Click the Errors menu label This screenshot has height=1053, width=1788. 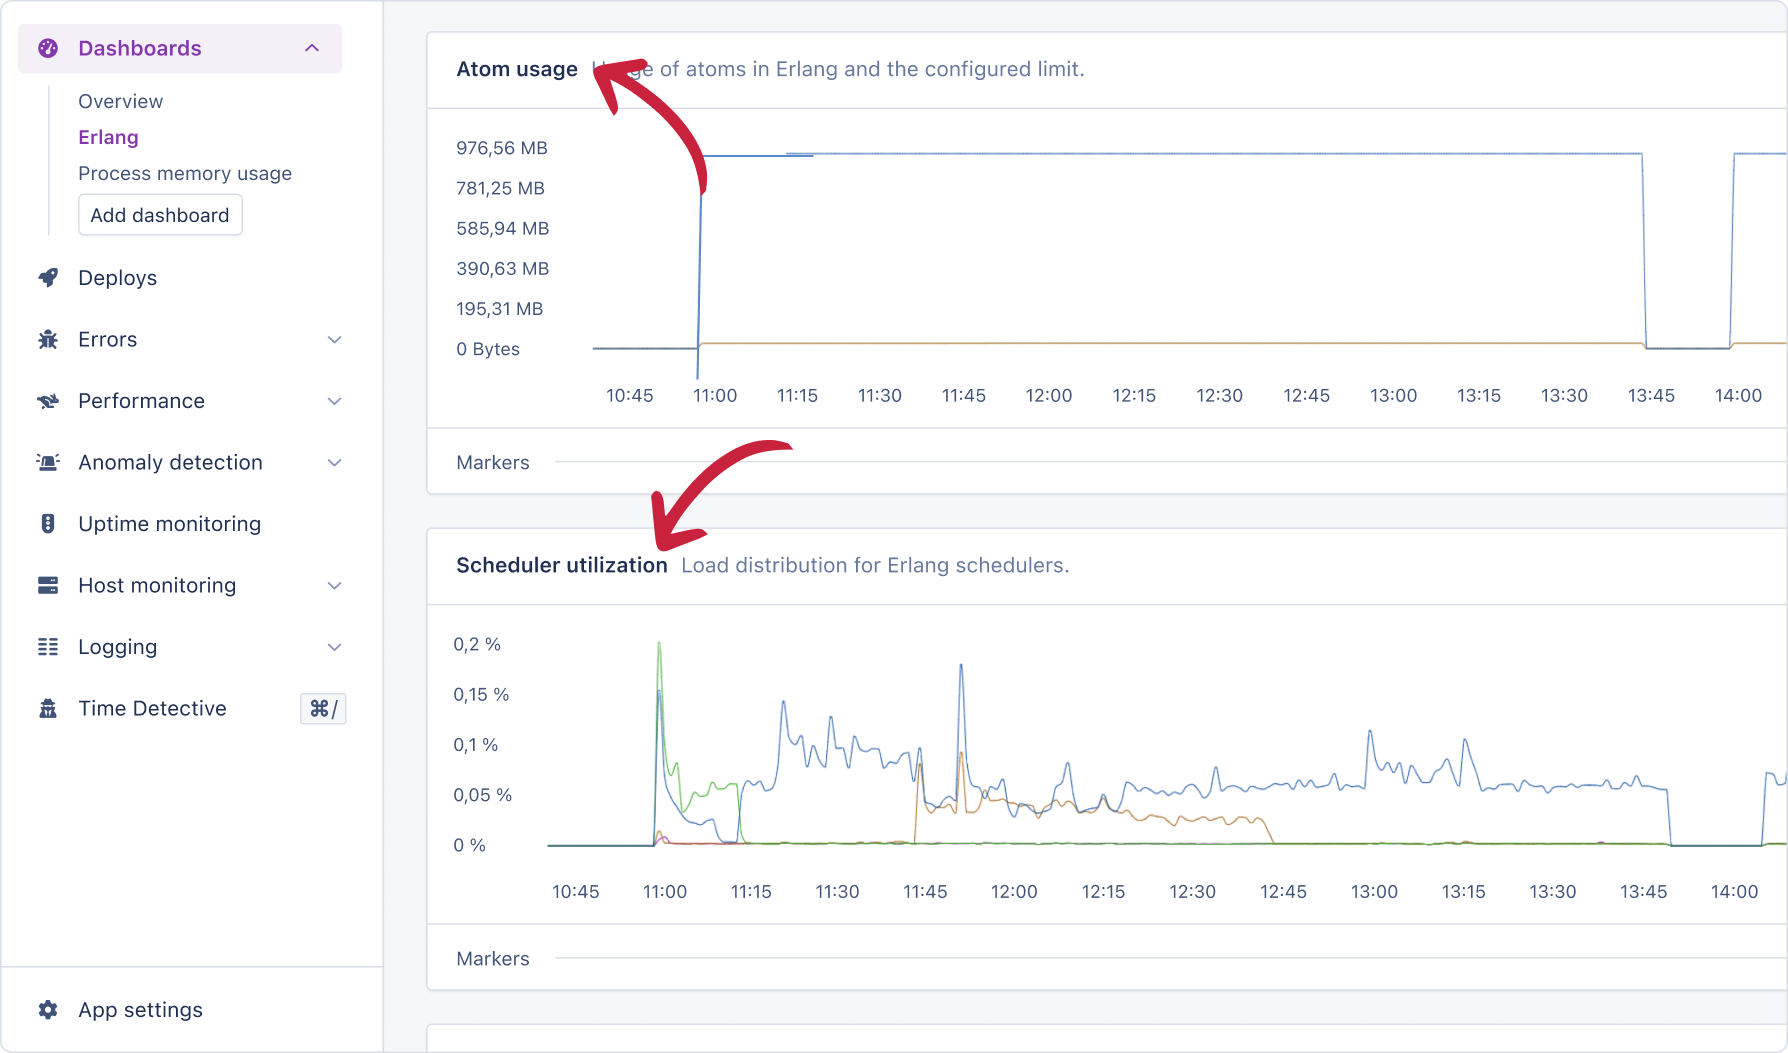[x=107, y=340]
